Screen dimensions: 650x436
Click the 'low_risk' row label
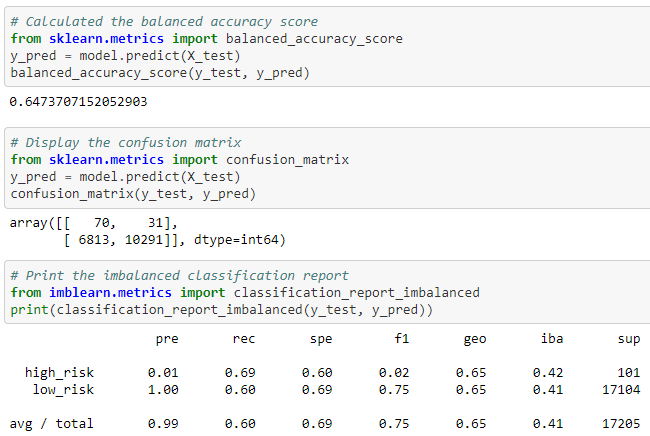coord(63,390)
